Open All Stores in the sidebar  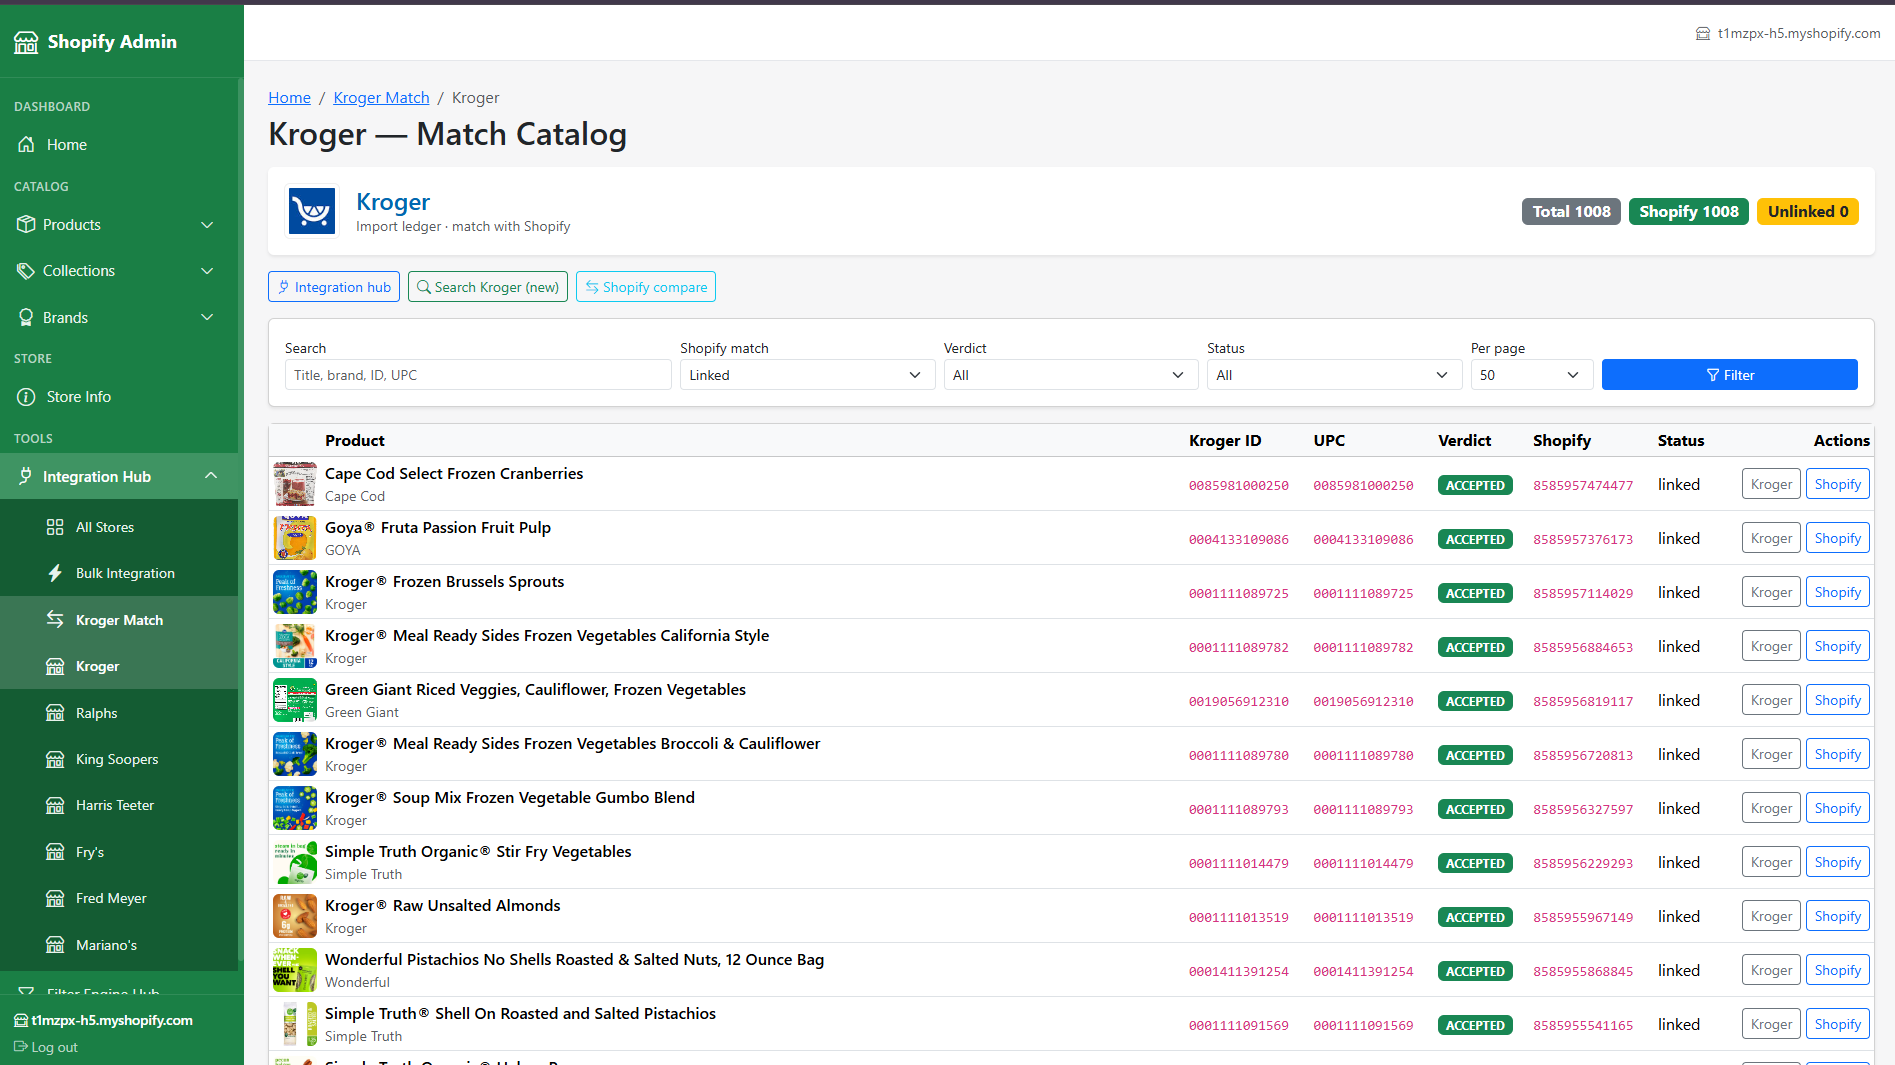[105, 527]
